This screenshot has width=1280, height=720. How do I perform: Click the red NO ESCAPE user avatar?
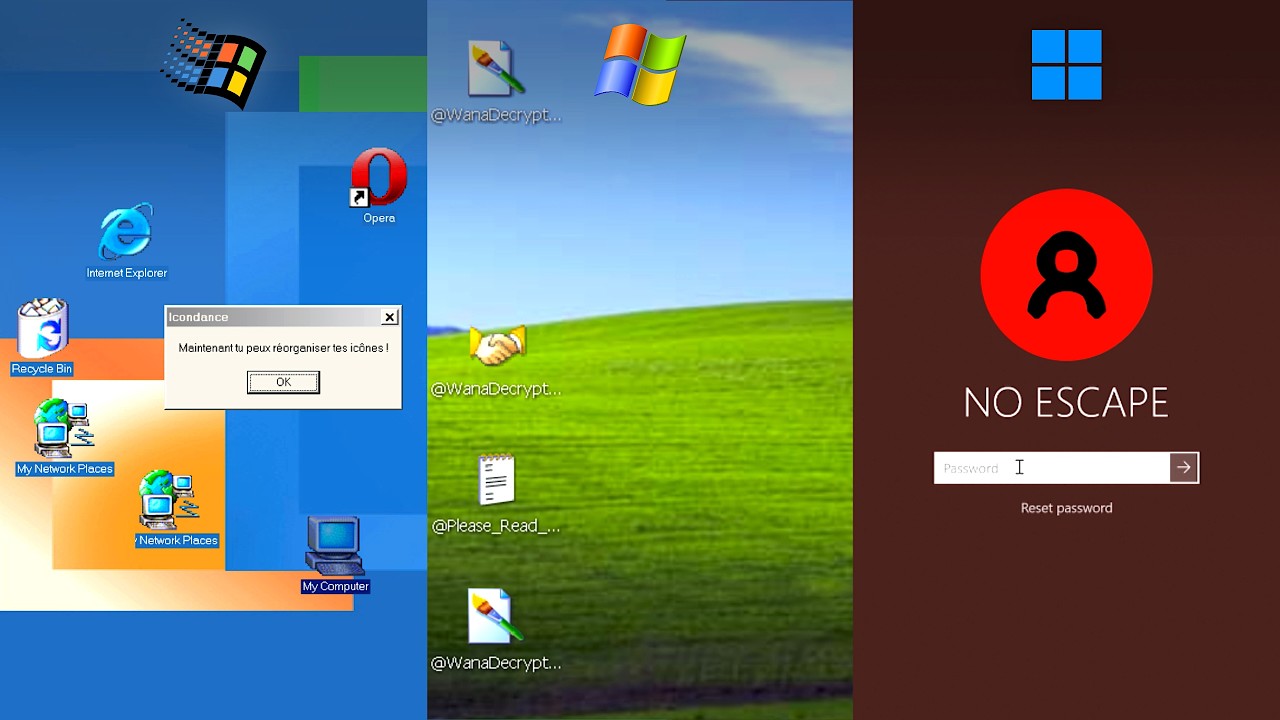(x=1066, y=275)
